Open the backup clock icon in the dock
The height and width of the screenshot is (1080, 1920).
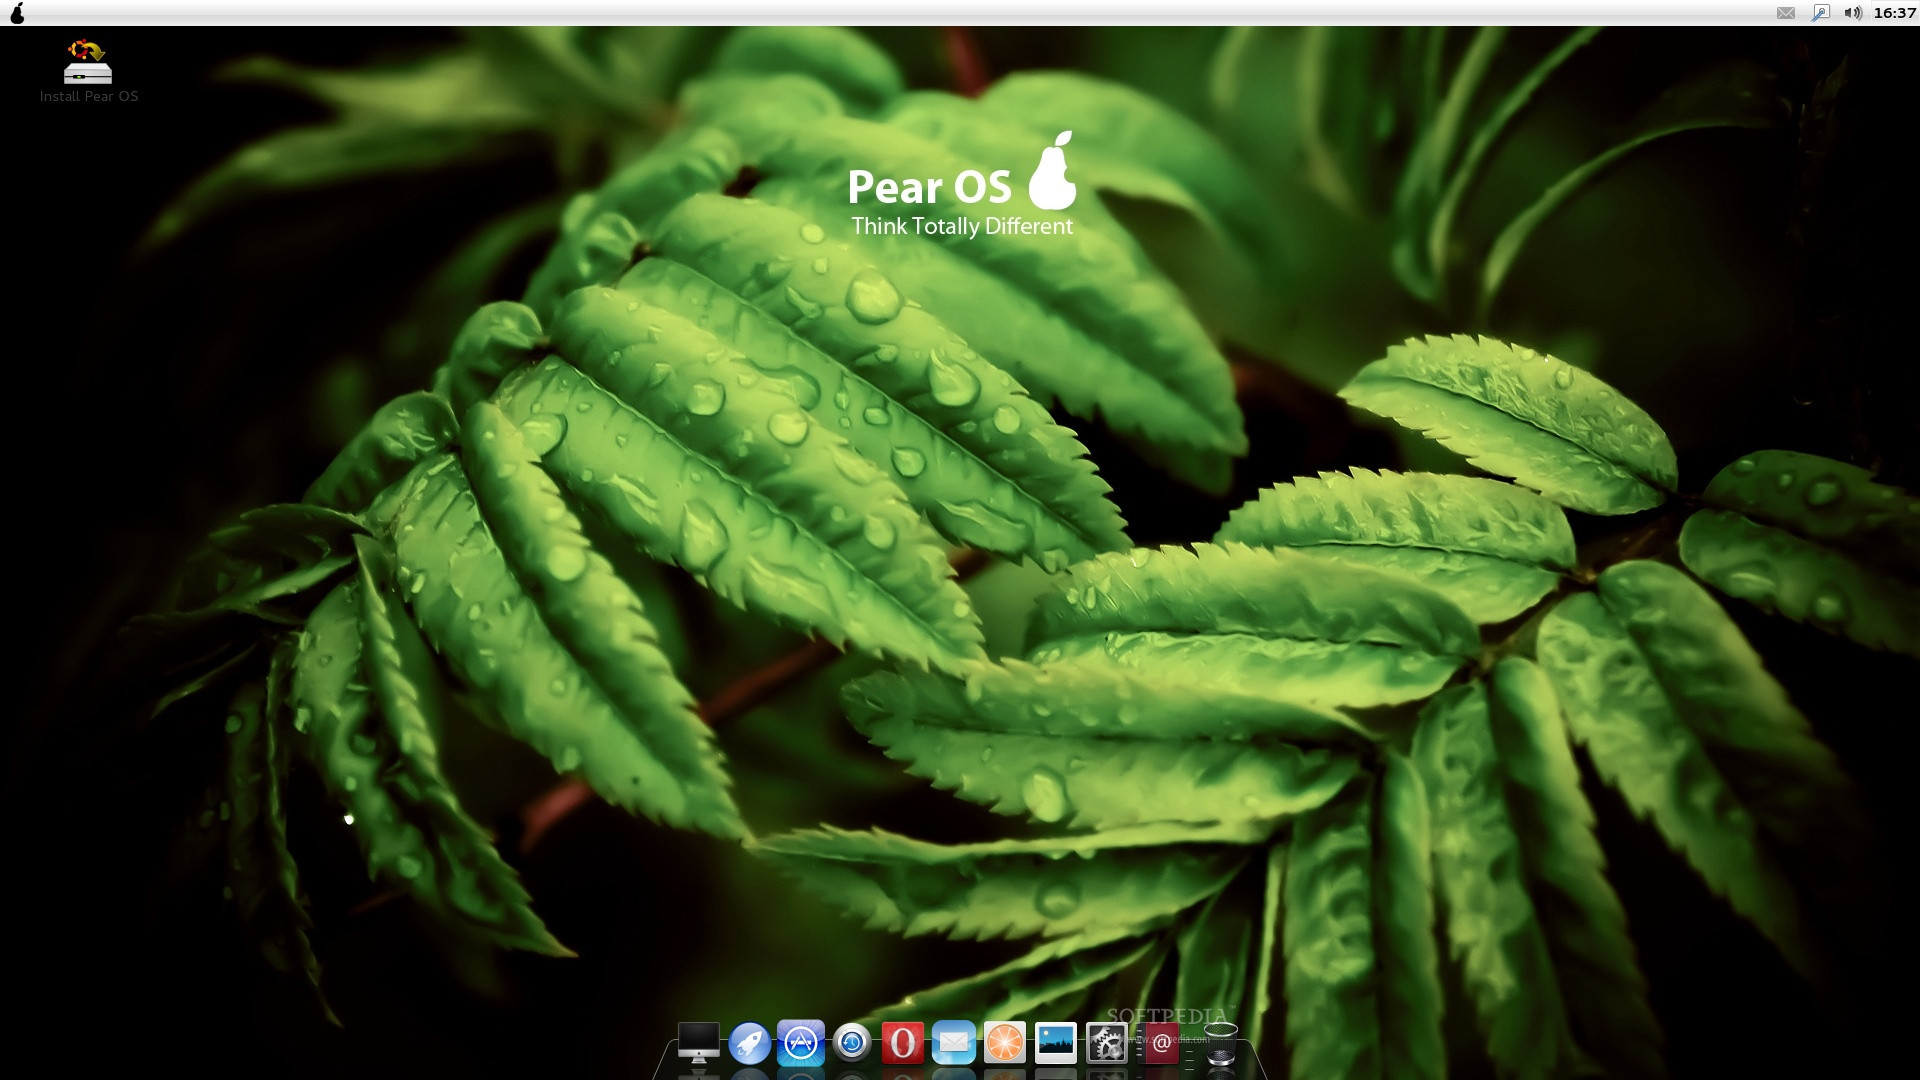[852, 1043]
